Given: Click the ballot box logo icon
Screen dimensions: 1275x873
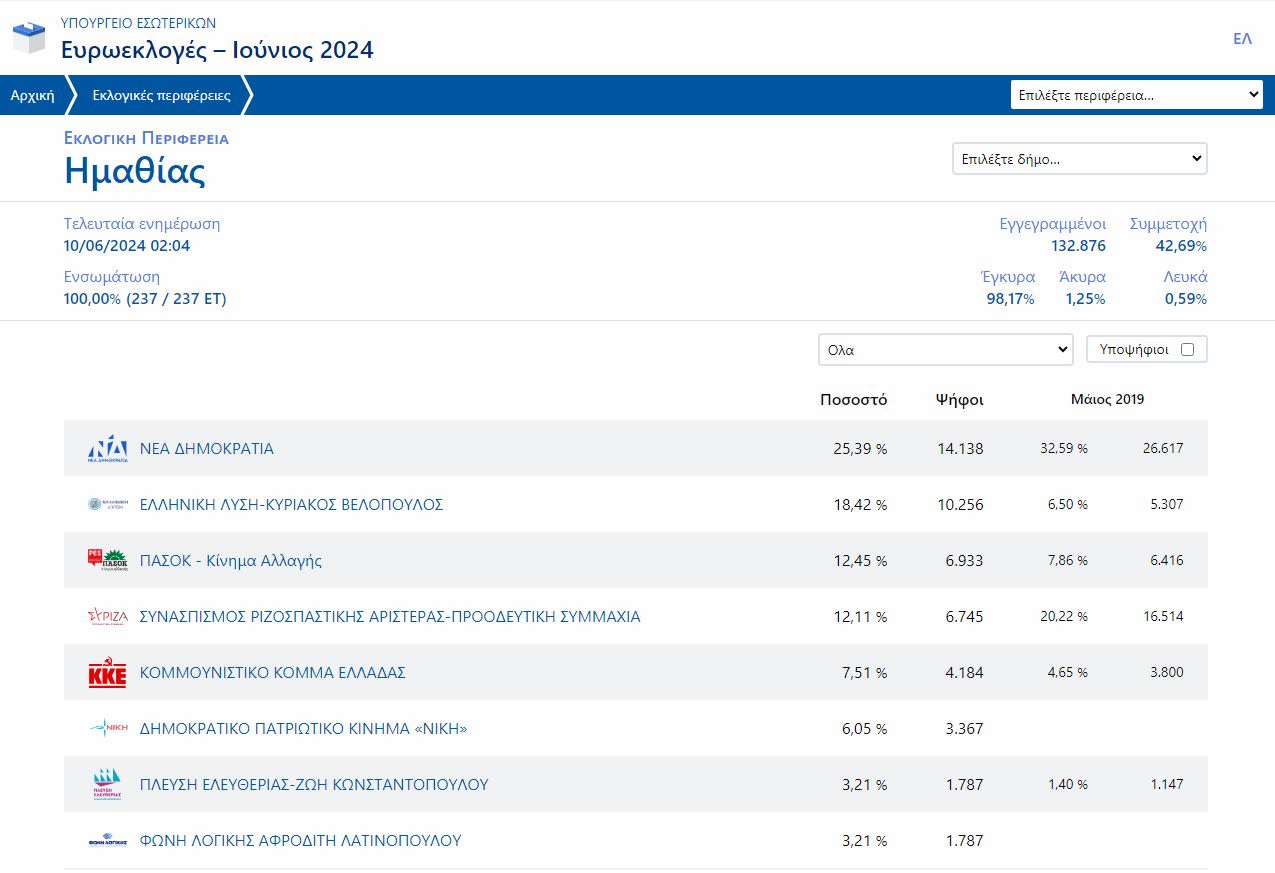Looking at the screenshot, I should 29,37.
